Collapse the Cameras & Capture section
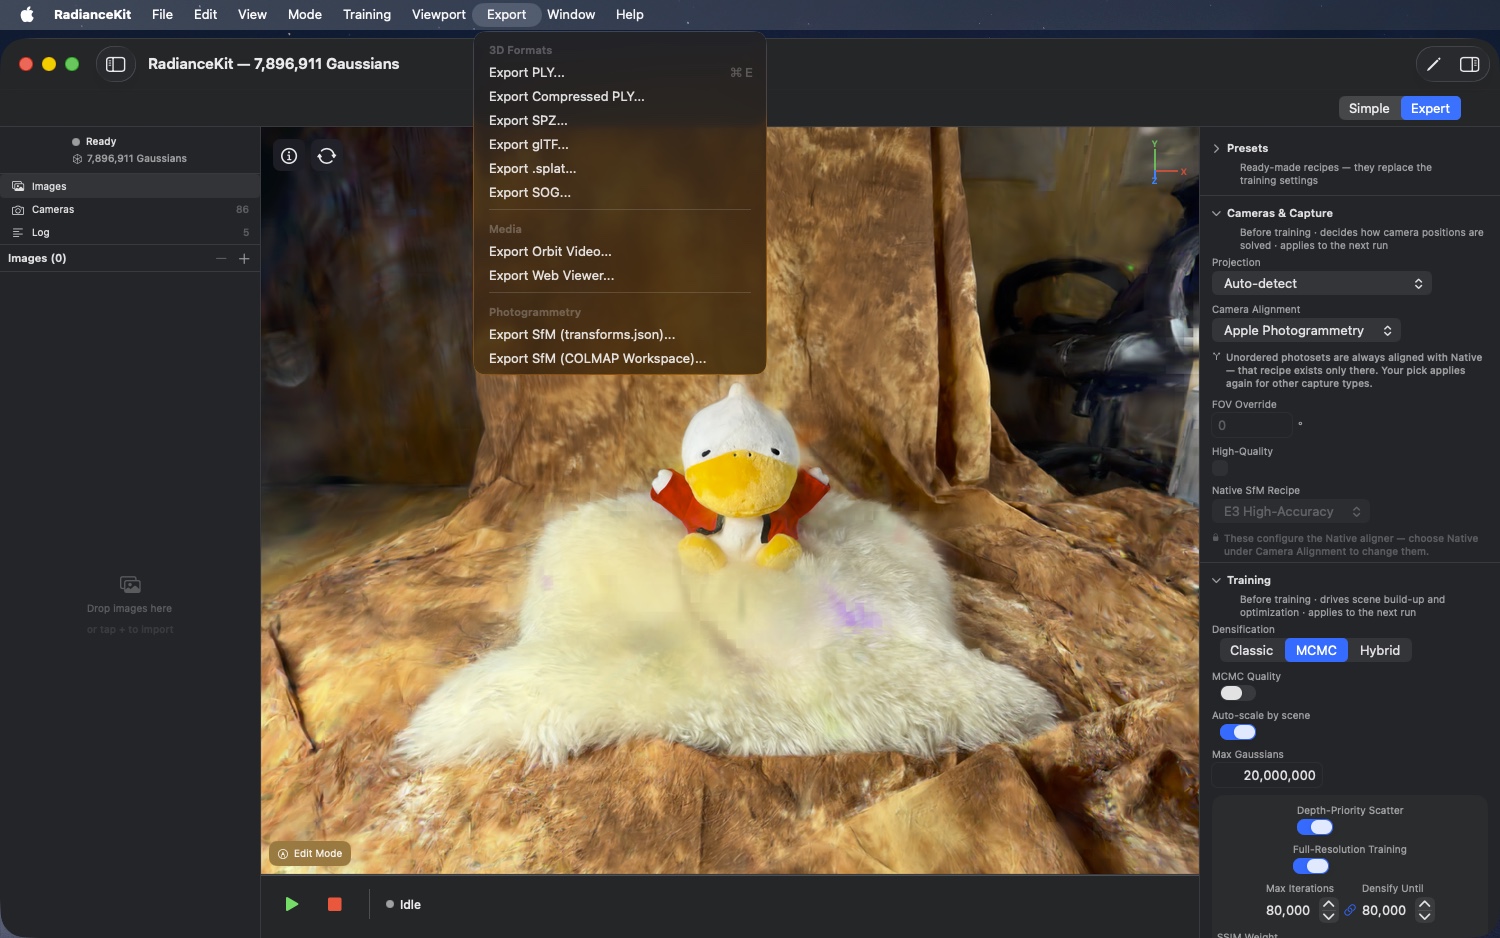This screenshot has width=1500, height=938. [1216, 213]
